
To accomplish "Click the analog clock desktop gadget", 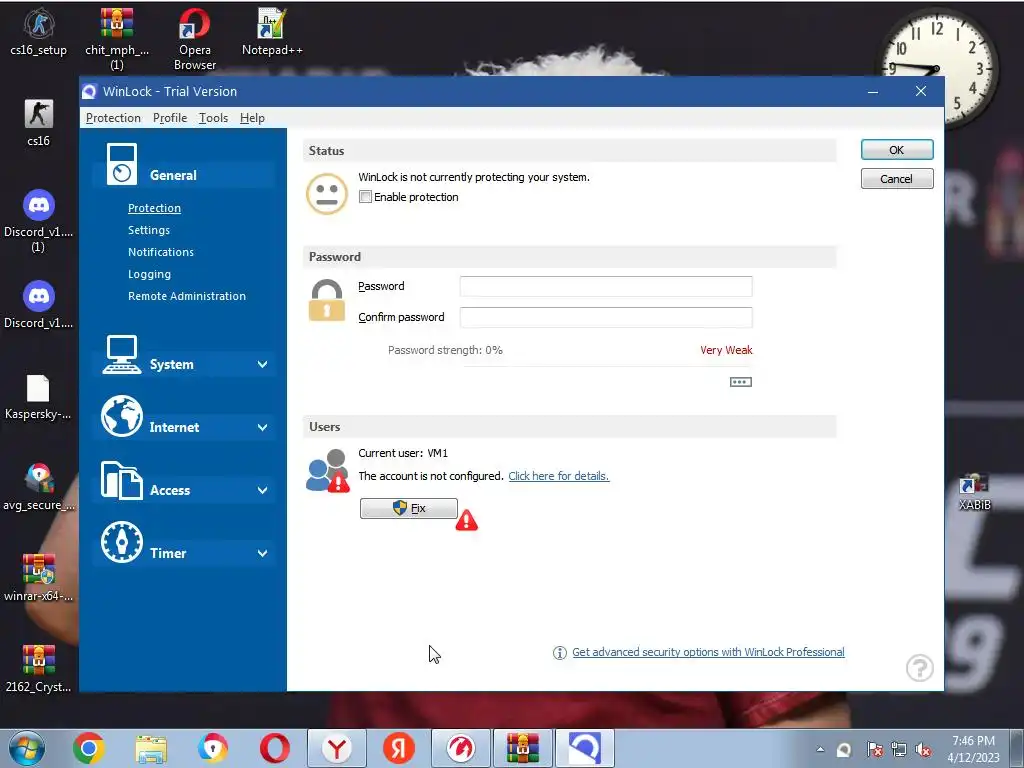I will (938, 68).
